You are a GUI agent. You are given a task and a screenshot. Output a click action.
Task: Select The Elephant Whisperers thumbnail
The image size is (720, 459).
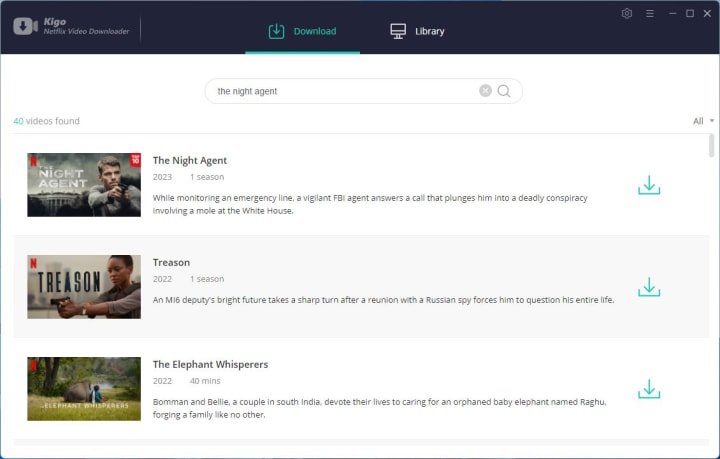click(x=84, y=389)
